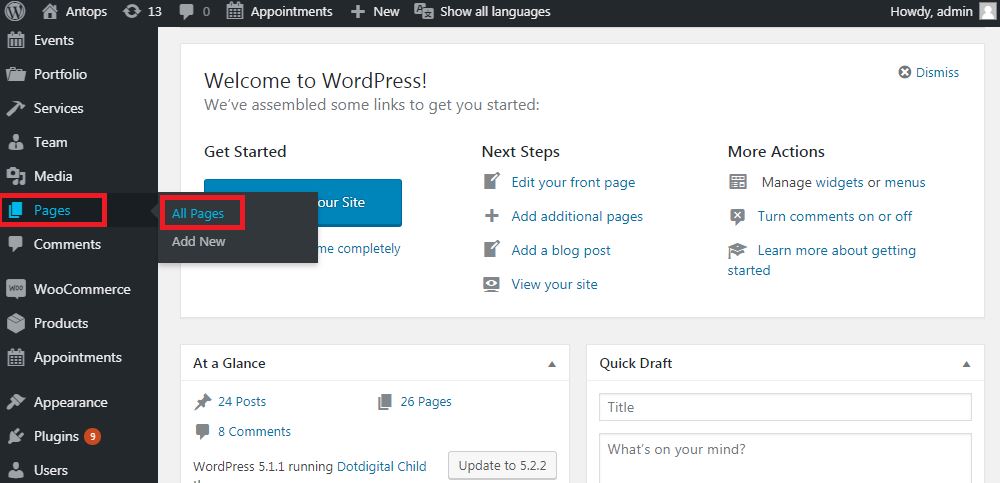Image resolution: width=1000 pixels, height=483 pixels.
Task: Click Add a blog post link
Action: [x=561, y=250]
